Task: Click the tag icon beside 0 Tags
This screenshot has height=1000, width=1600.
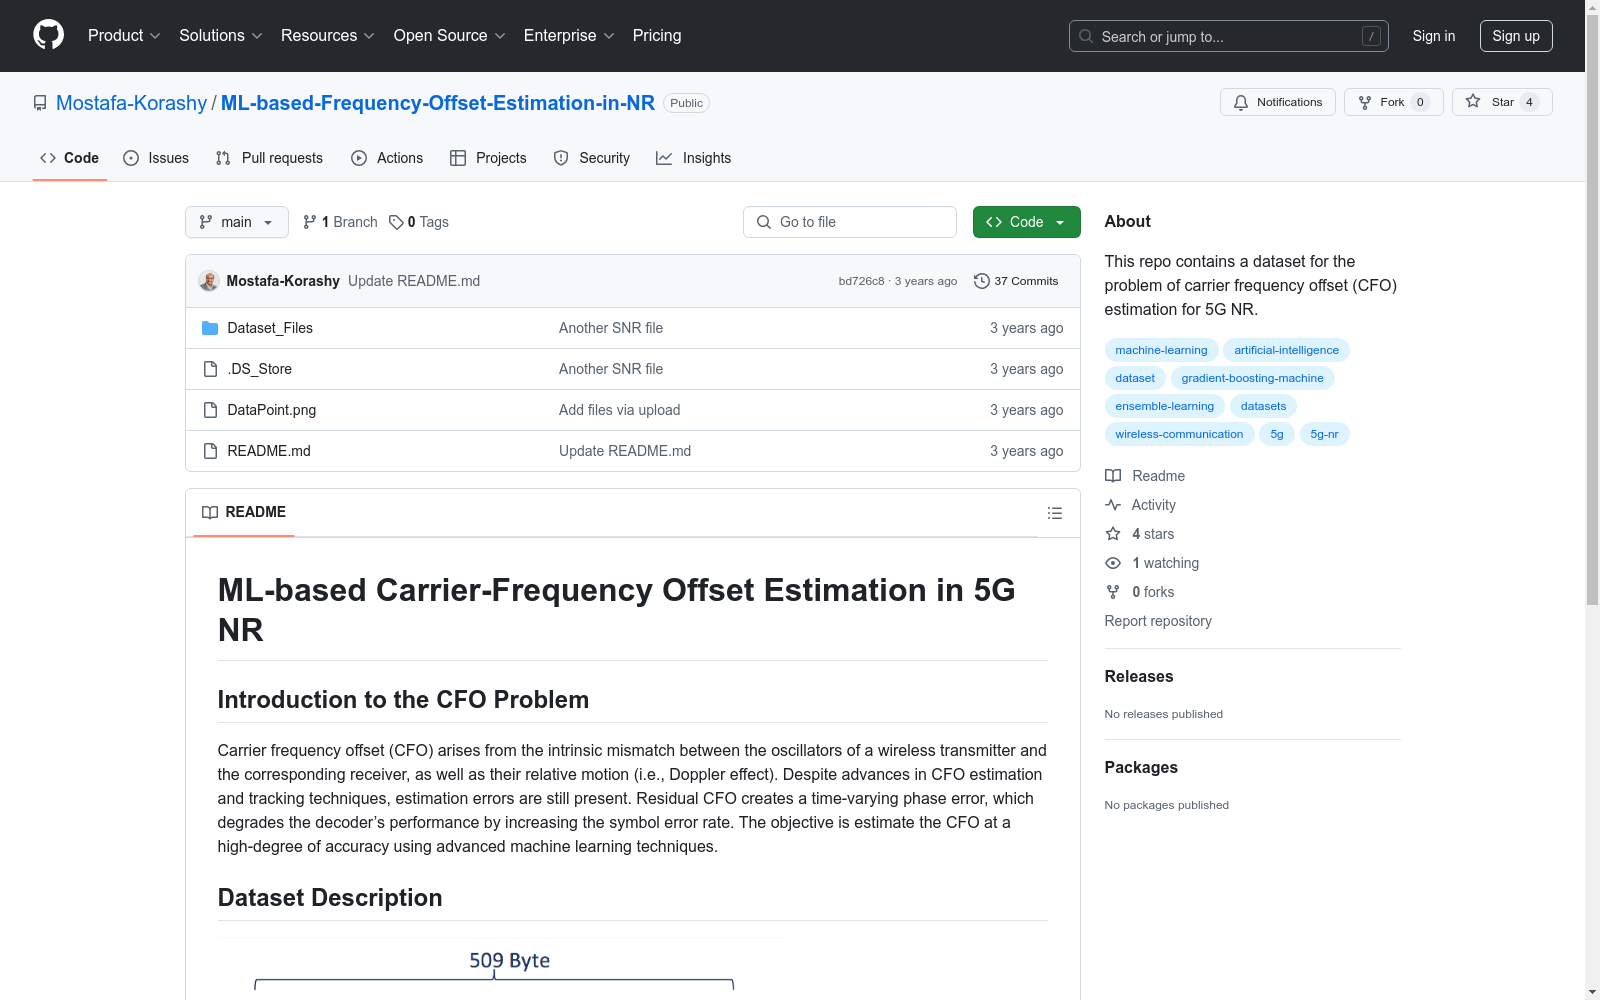Action: point(396,222)
